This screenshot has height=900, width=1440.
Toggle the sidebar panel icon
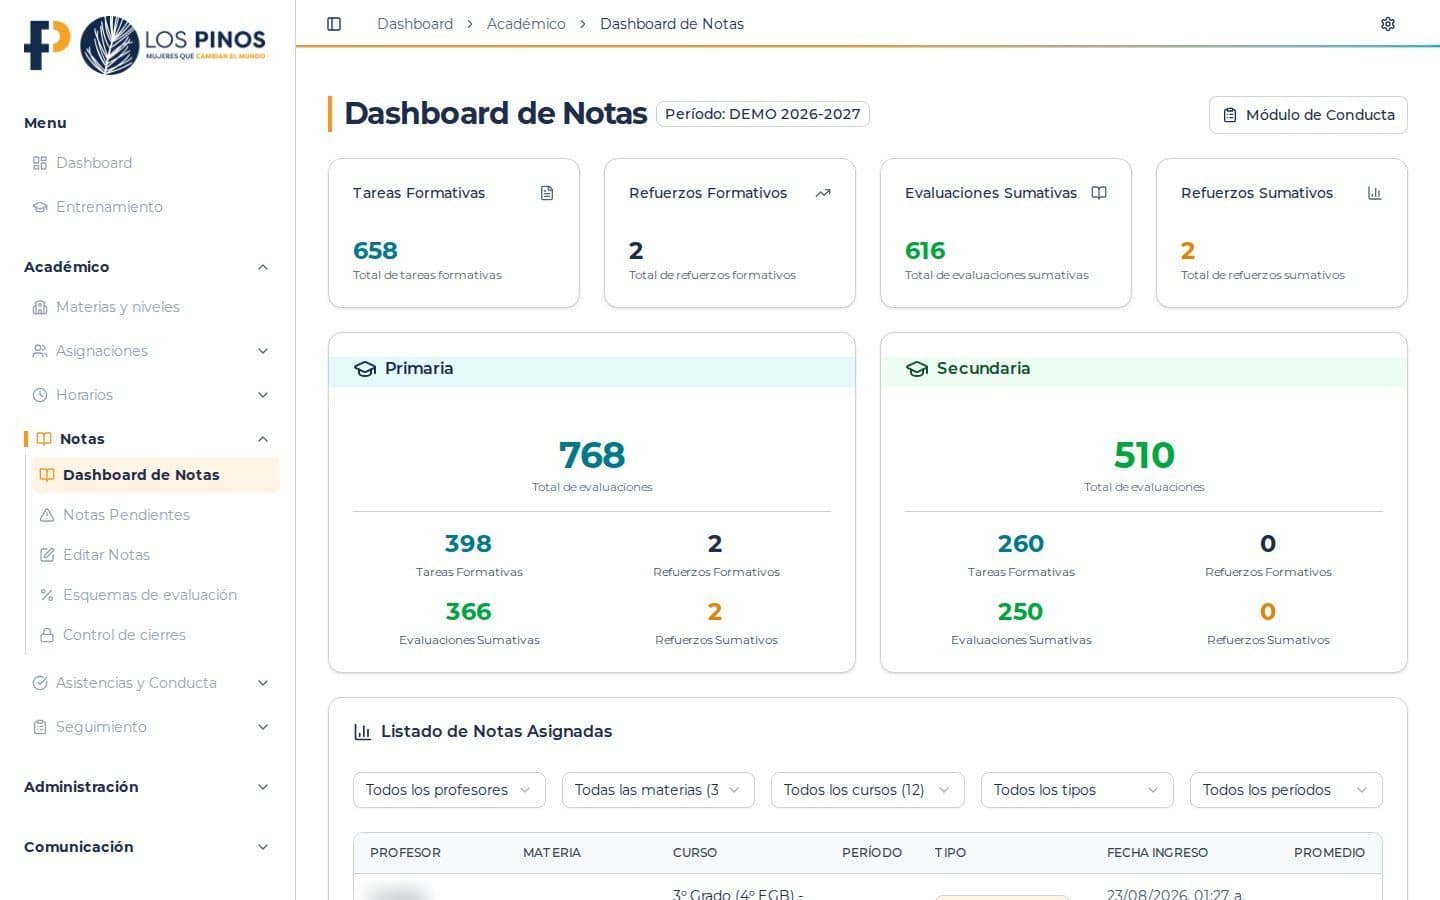point(334,24)
